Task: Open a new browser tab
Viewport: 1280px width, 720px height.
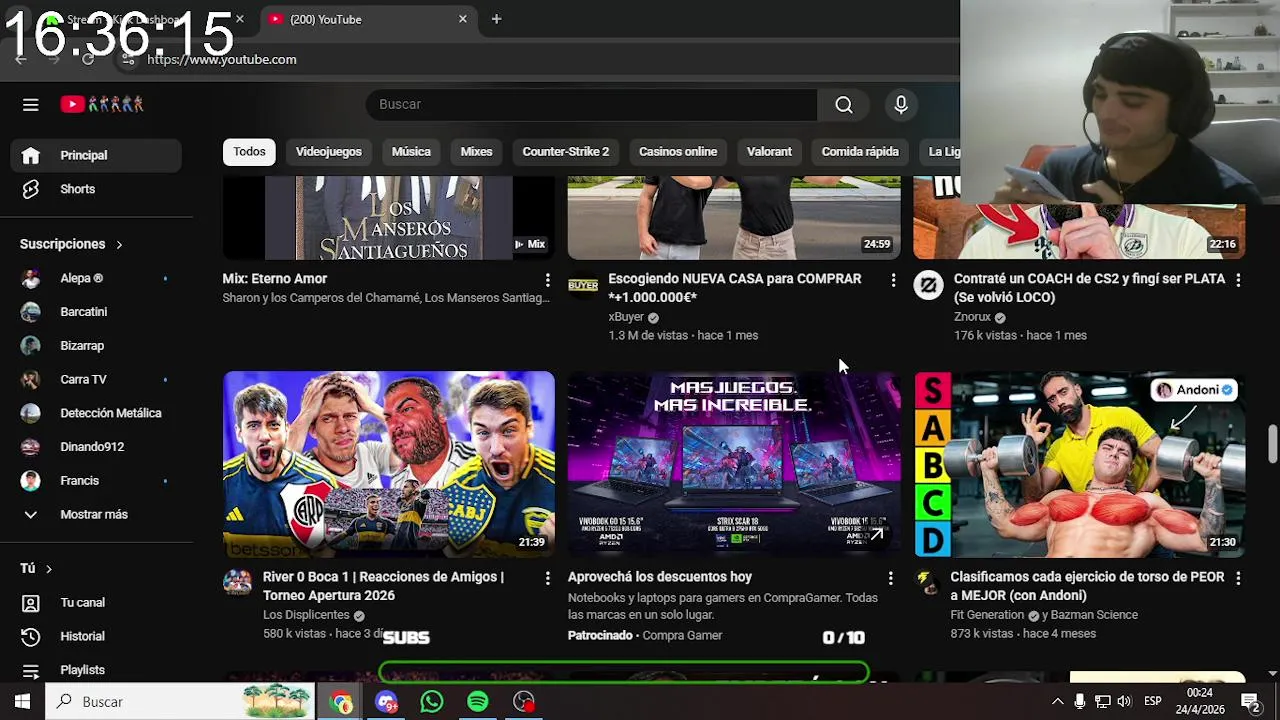Action: 496,19
